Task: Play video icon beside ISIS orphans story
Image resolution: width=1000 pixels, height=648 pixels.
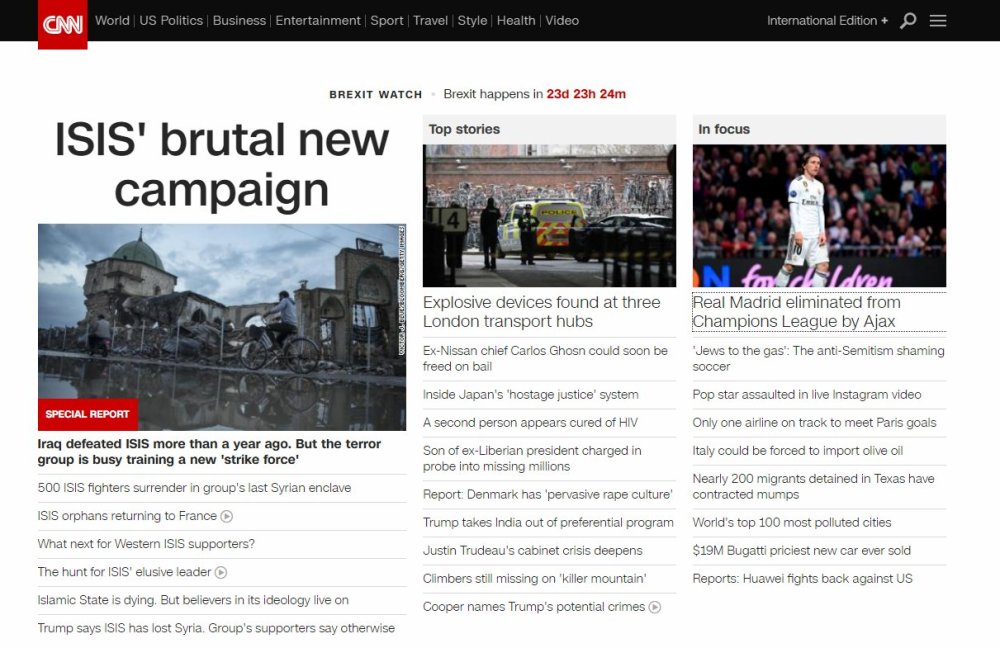Action: [226, 516]
